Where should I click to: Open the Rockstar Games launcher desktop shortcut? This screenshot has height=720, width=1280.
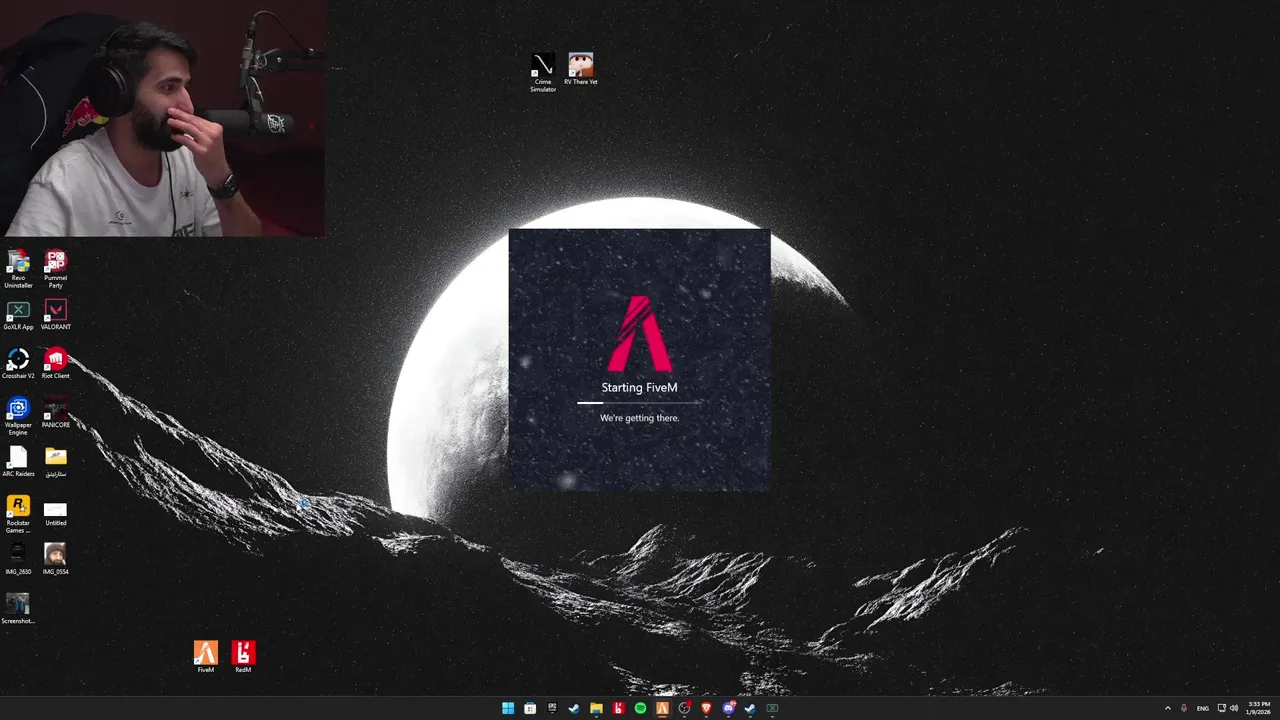tap(18, 514)
